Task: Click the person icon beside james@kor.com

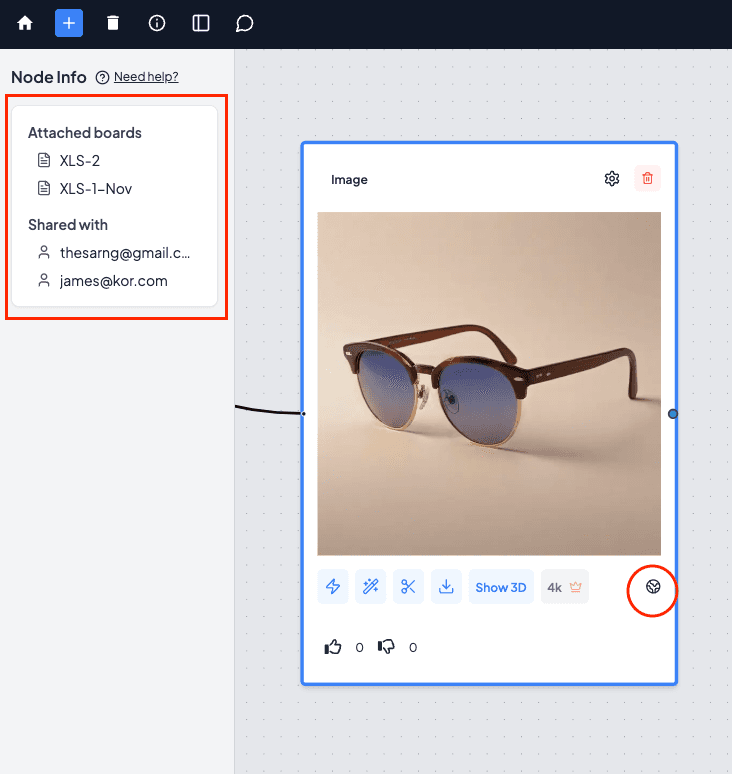Action: 44,280
